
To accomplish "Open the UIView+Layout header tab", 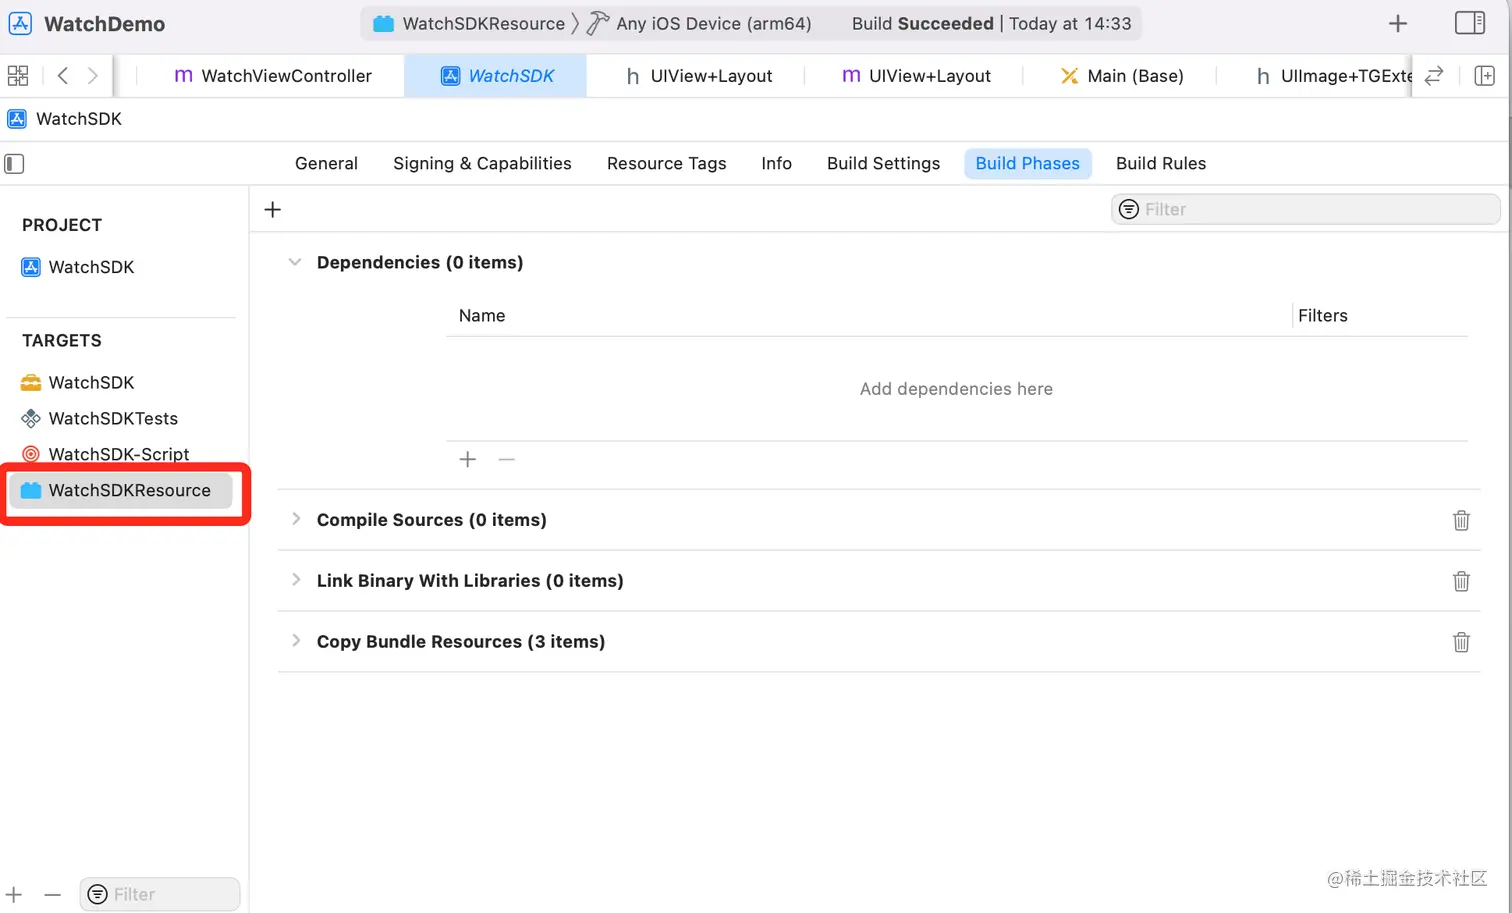I will [698, 76].
